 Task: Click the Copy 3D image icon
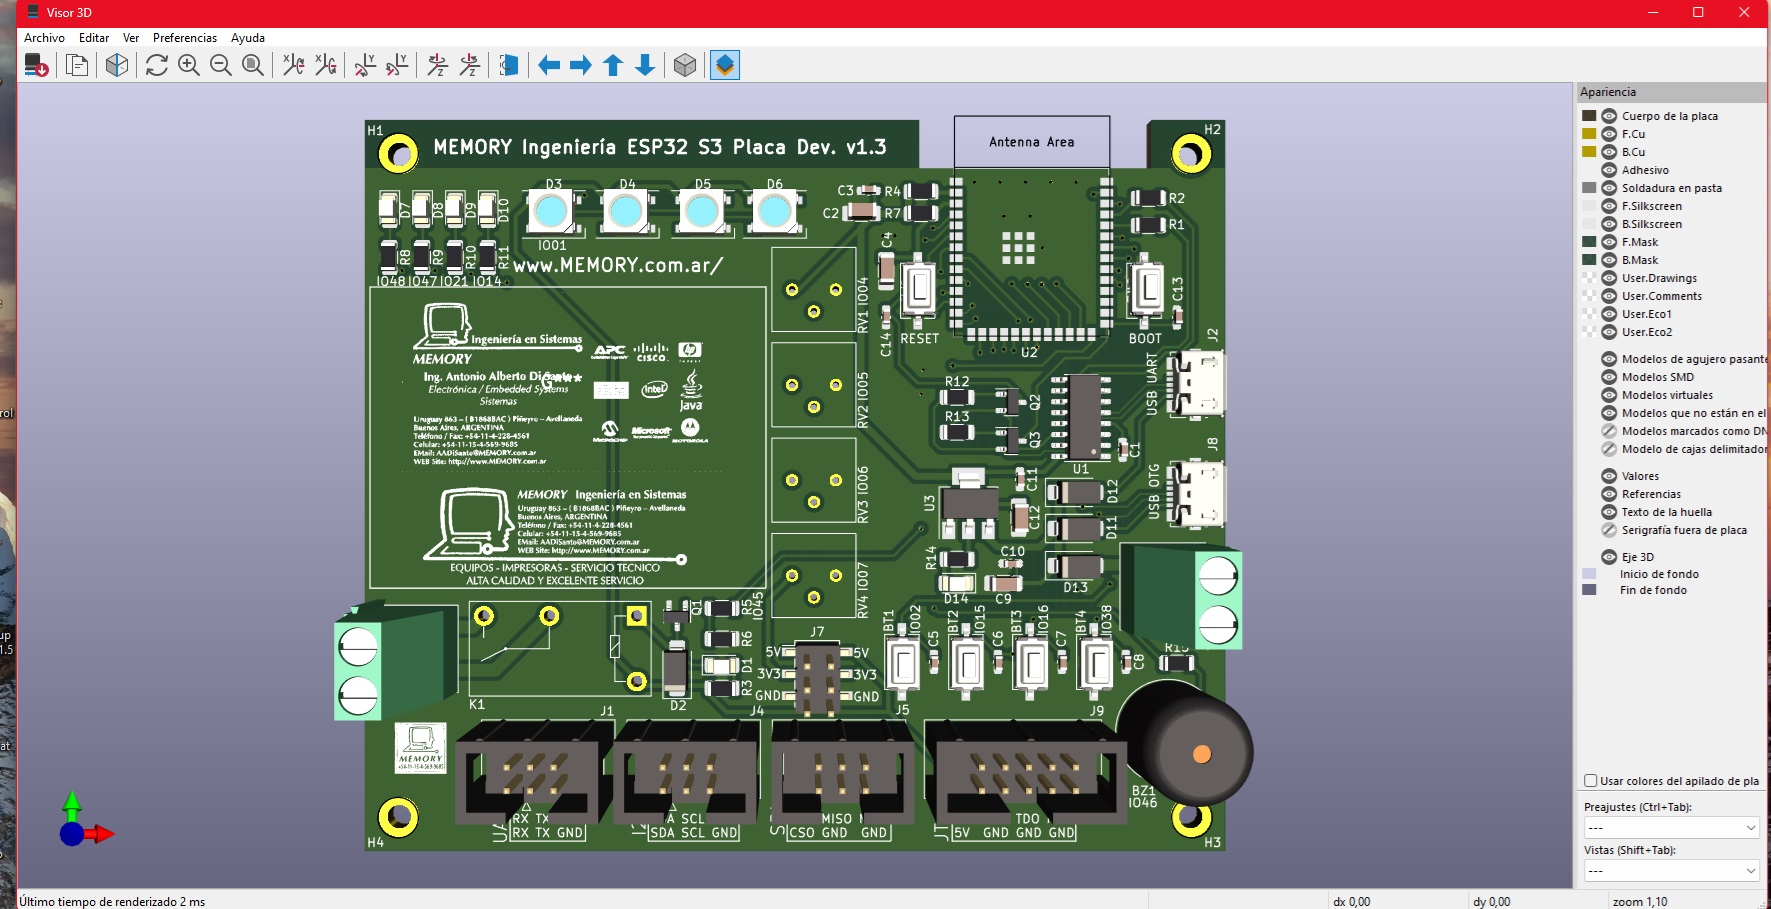(77, 65)
